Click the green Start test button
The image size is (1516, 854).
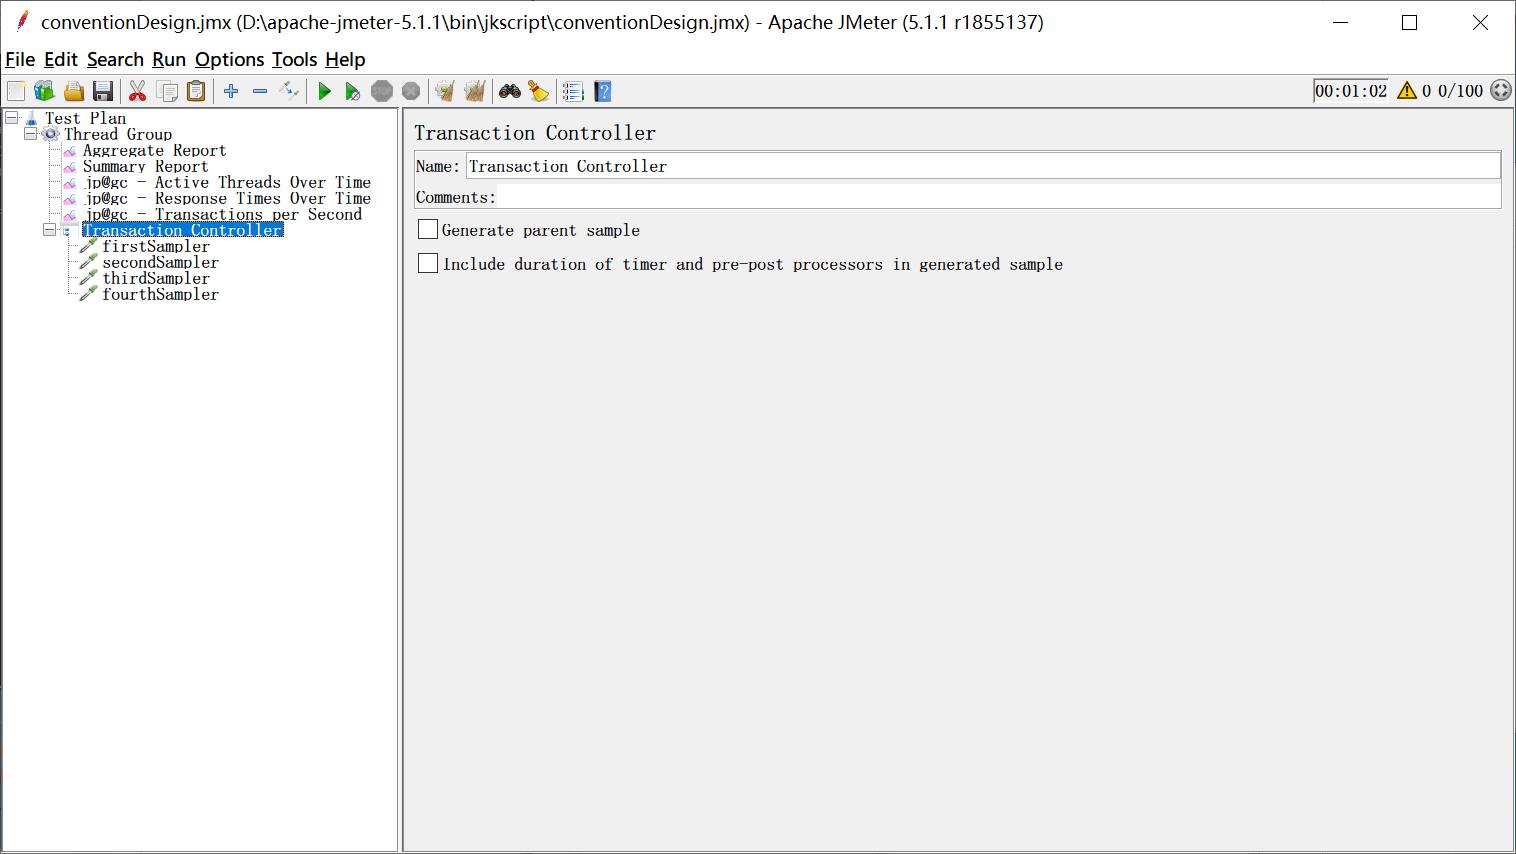pos(324,92)
